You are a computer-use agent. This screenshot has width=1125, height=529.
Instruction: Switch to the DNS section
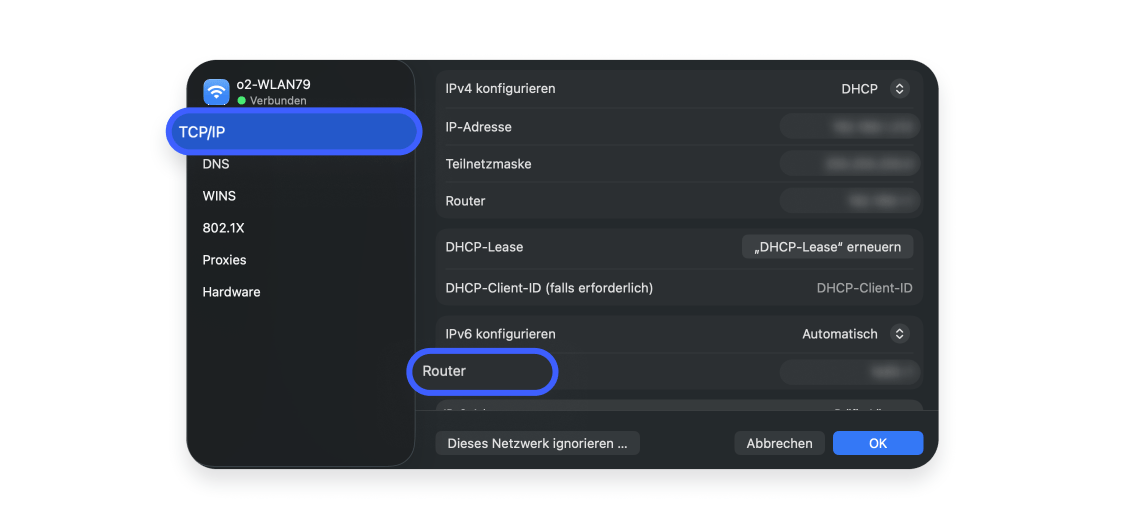coord(216,164)
